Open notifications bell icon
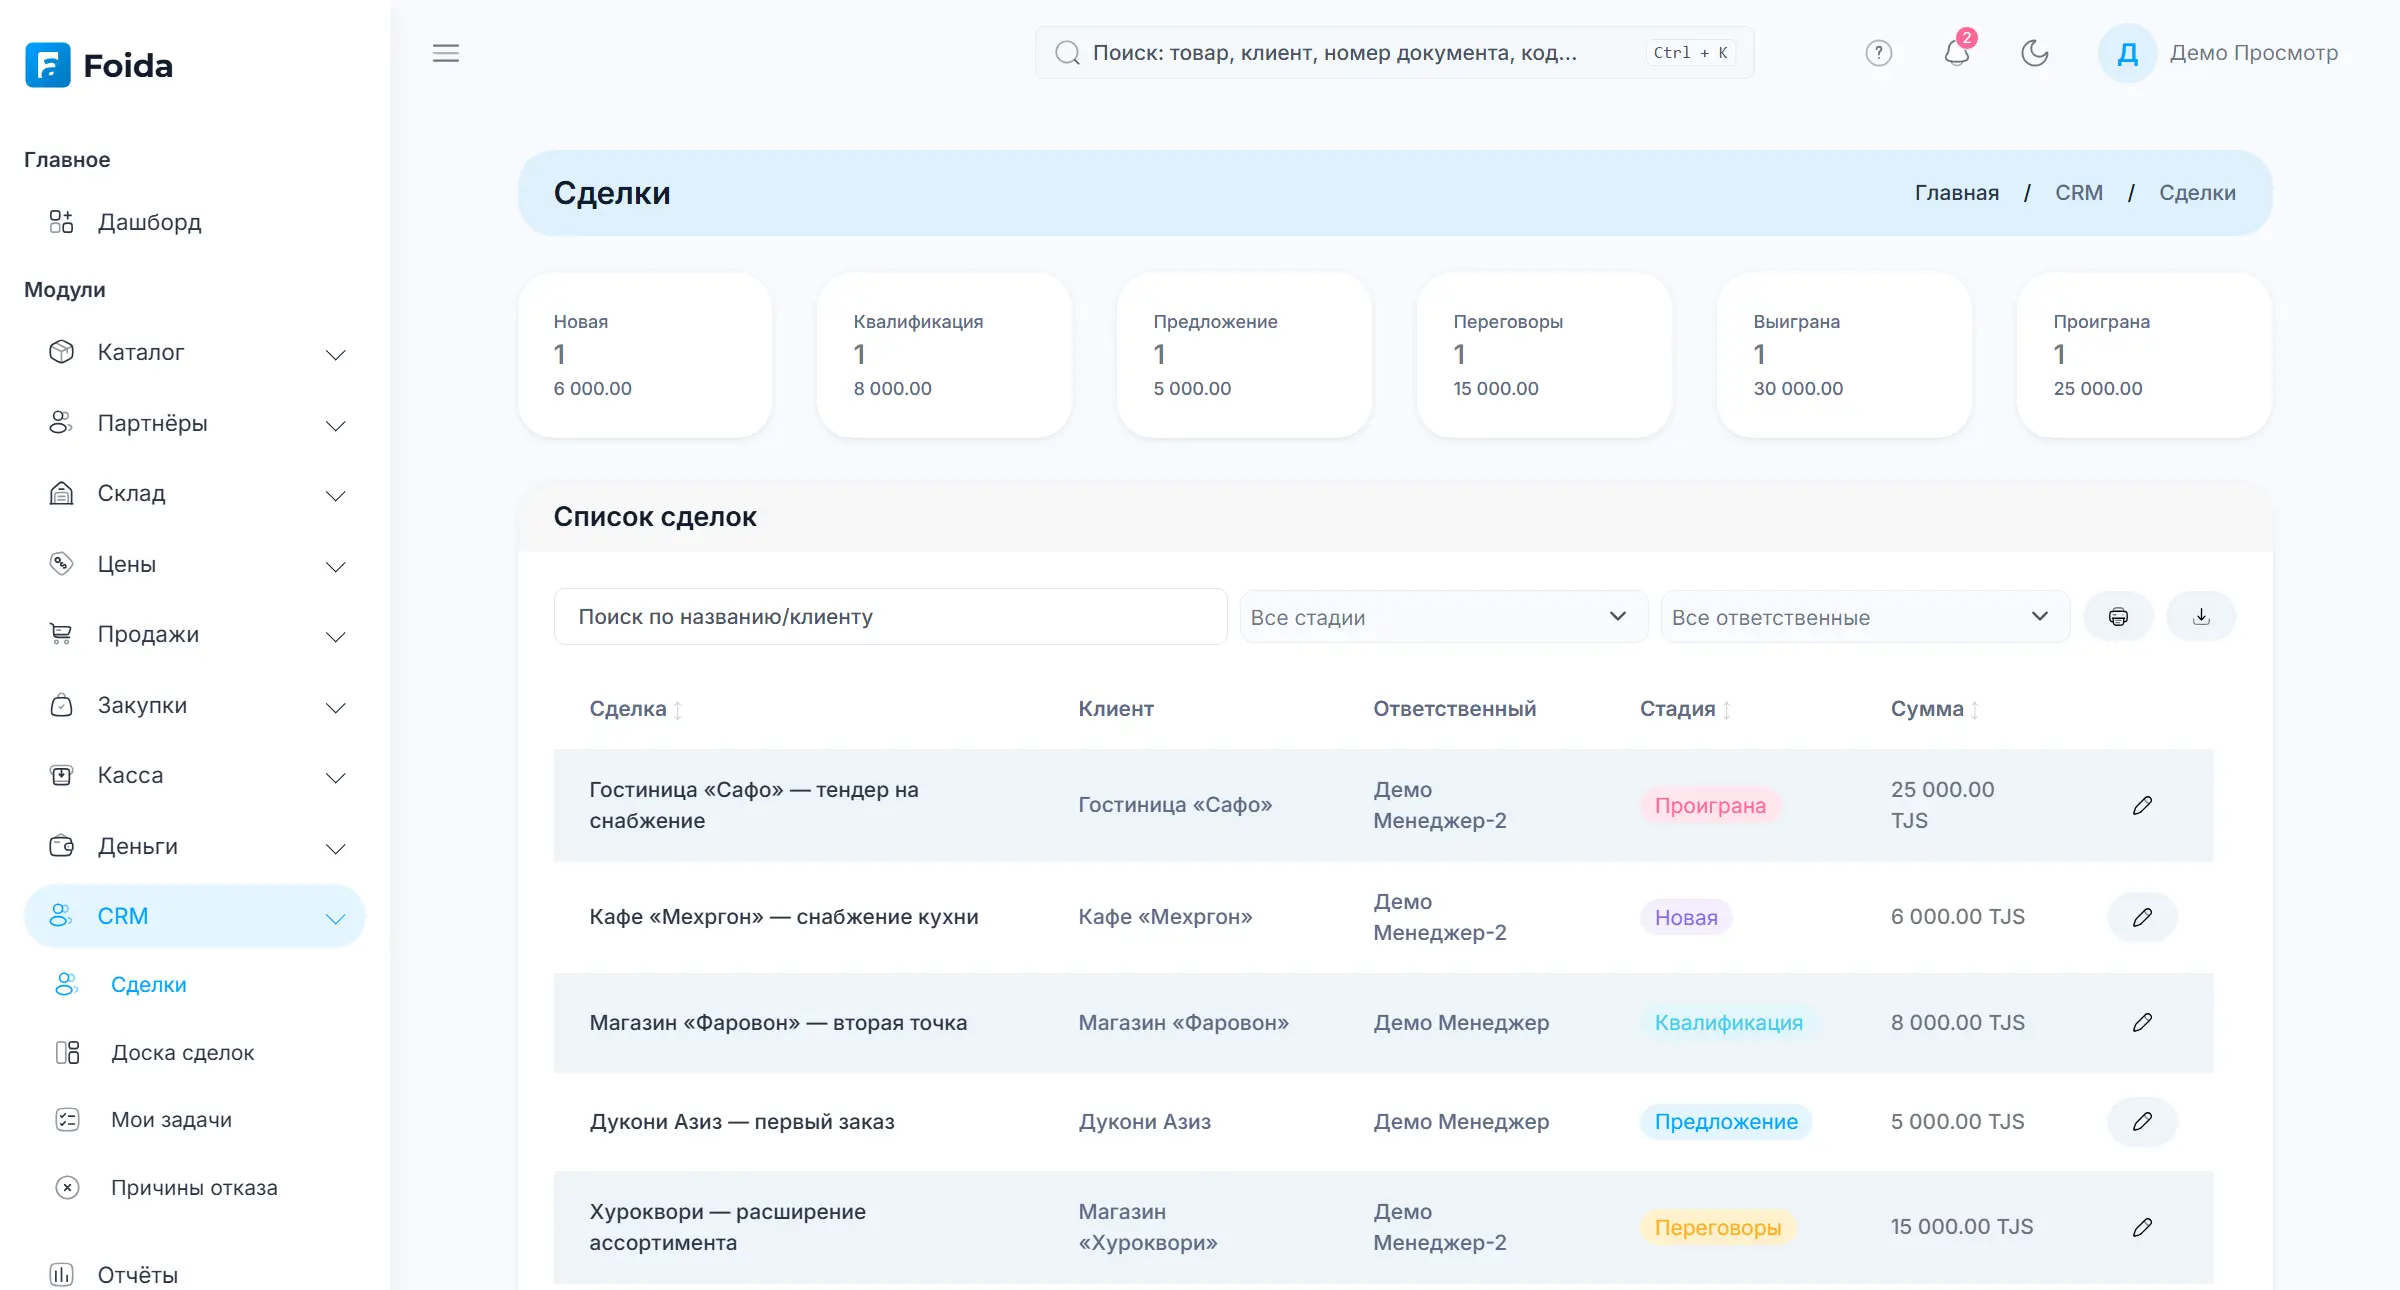The width and height of the screenshot is (2400, 1290). [1957, 53]
